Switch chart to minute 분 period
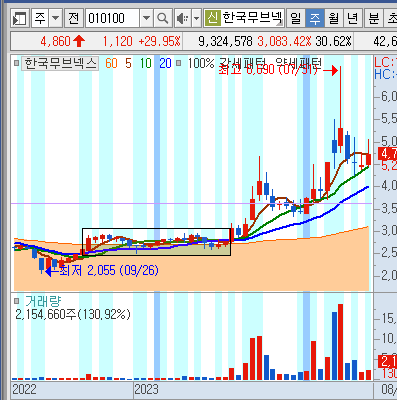Screen dimensions: 397x400 pos(374,18)
